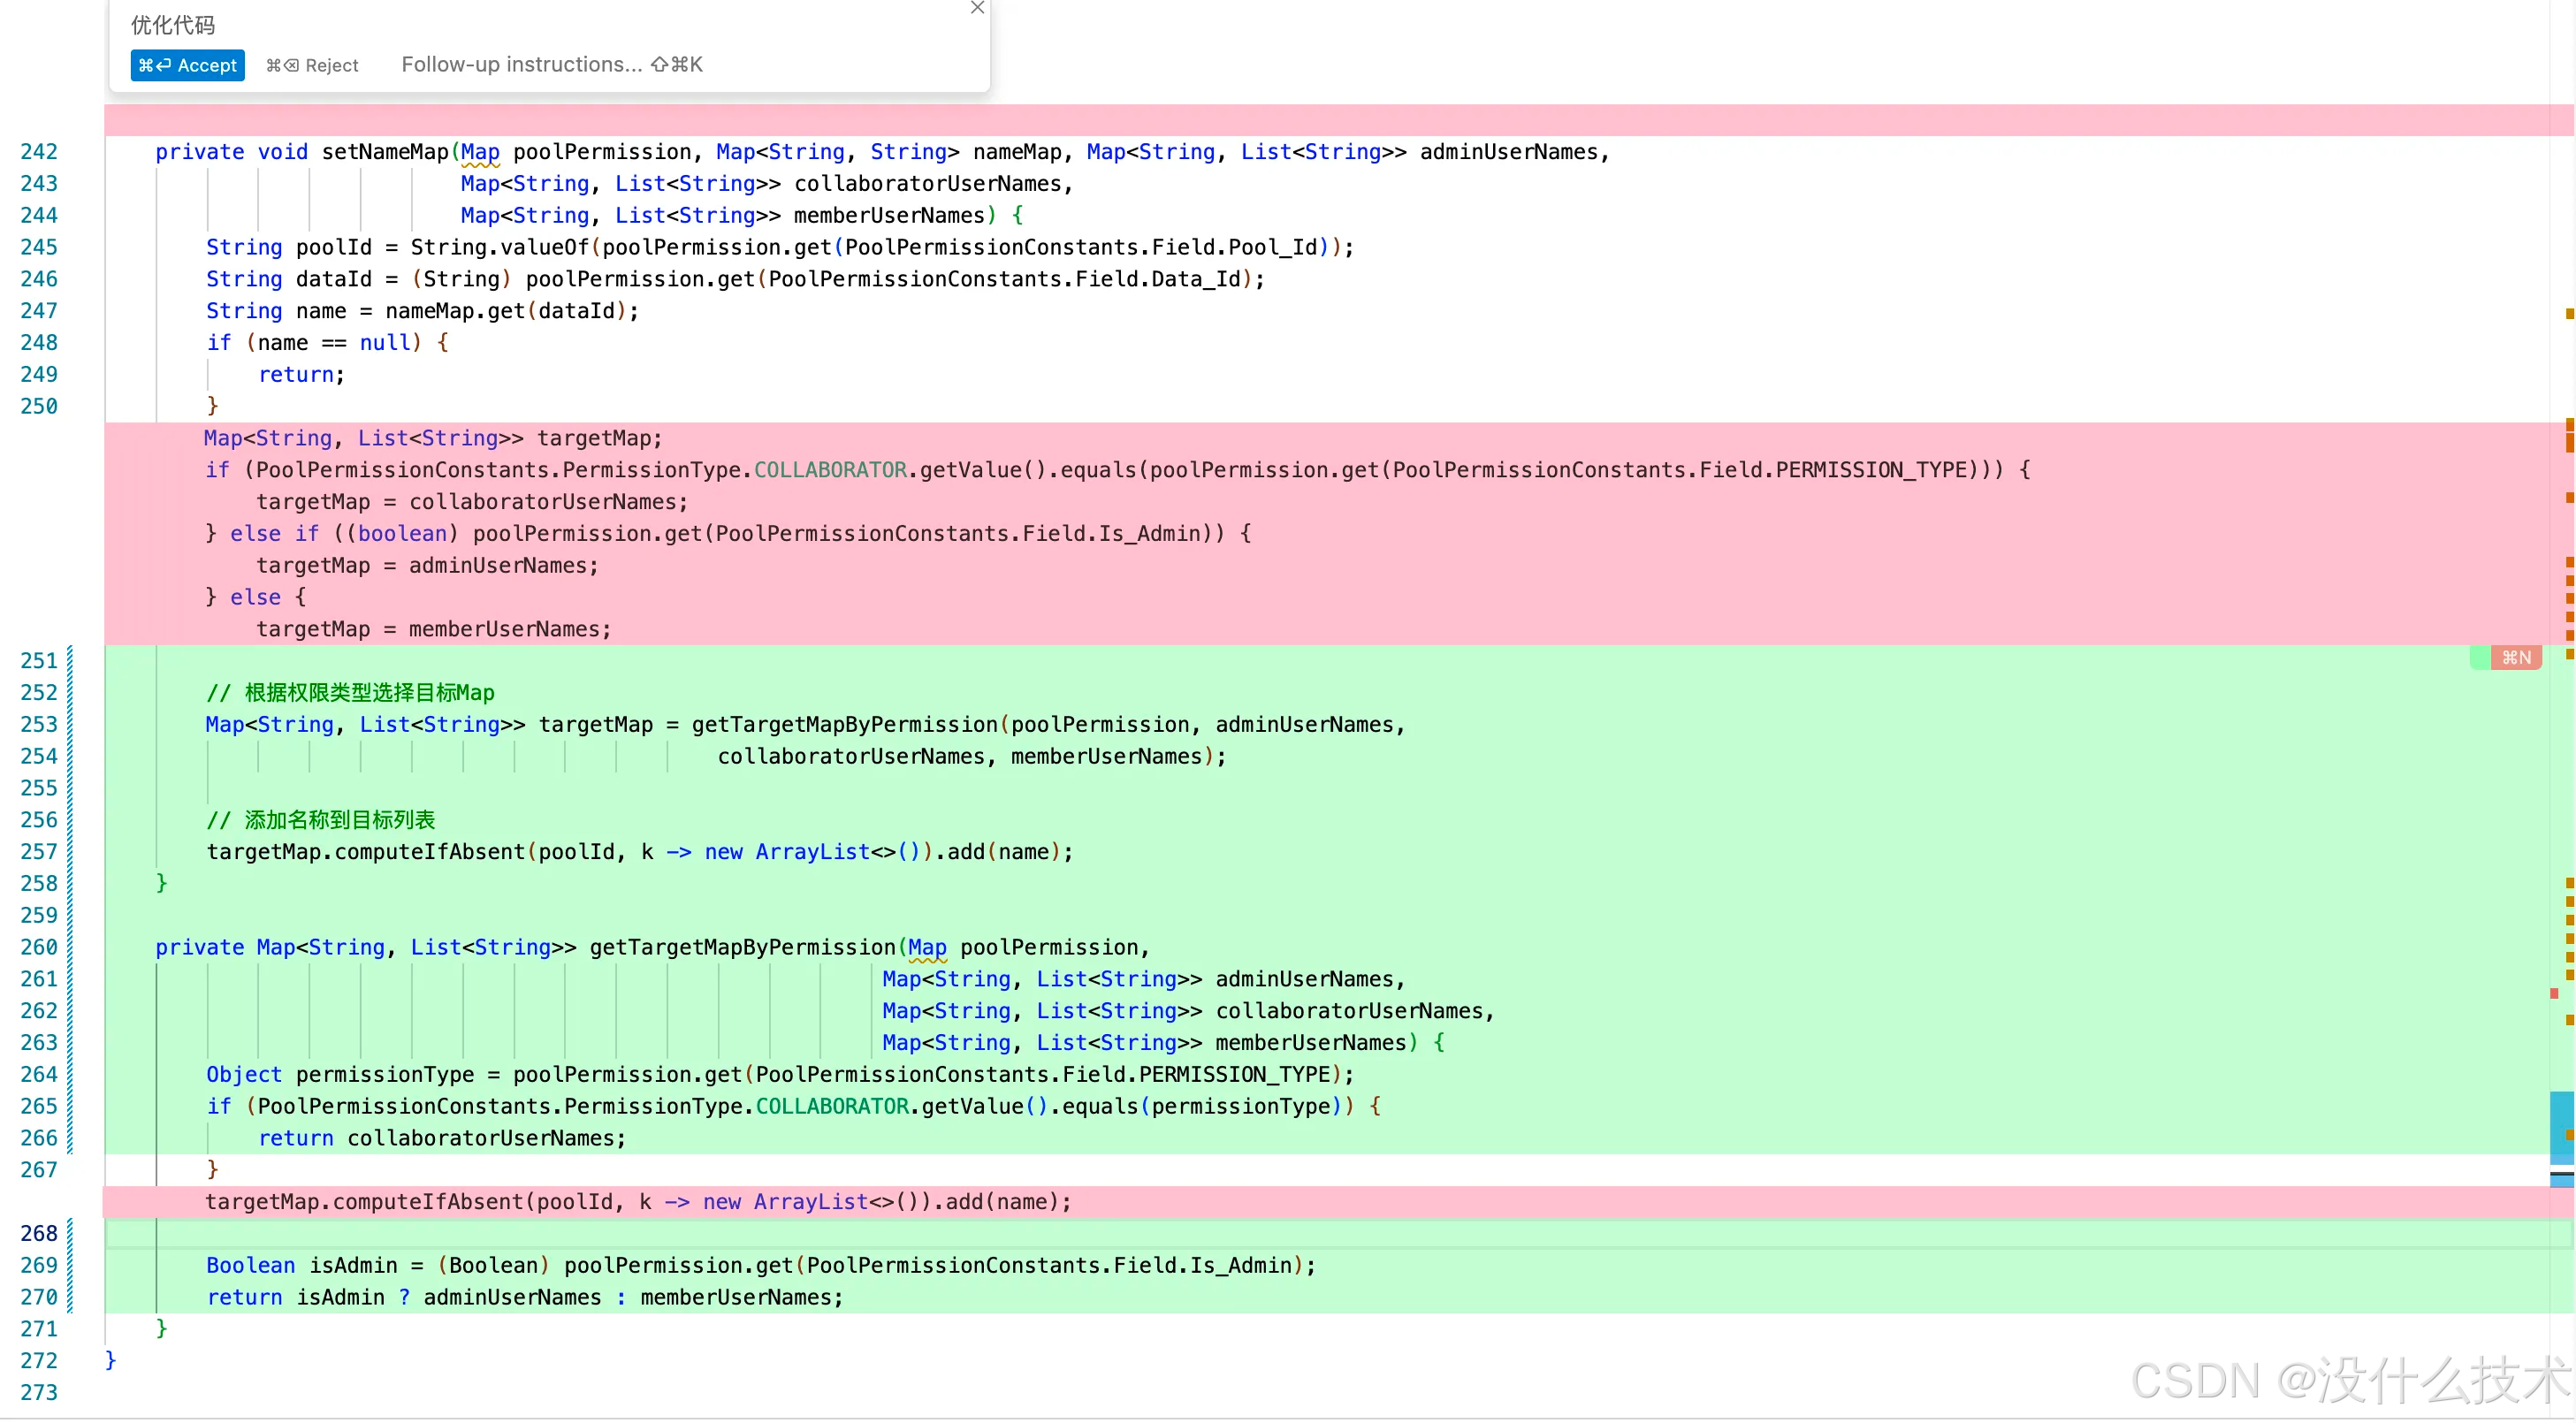Click the red error marker in overview ruler
Image resolution: width=2576 pixels, height=1423 pixels.
[2553, 993]
